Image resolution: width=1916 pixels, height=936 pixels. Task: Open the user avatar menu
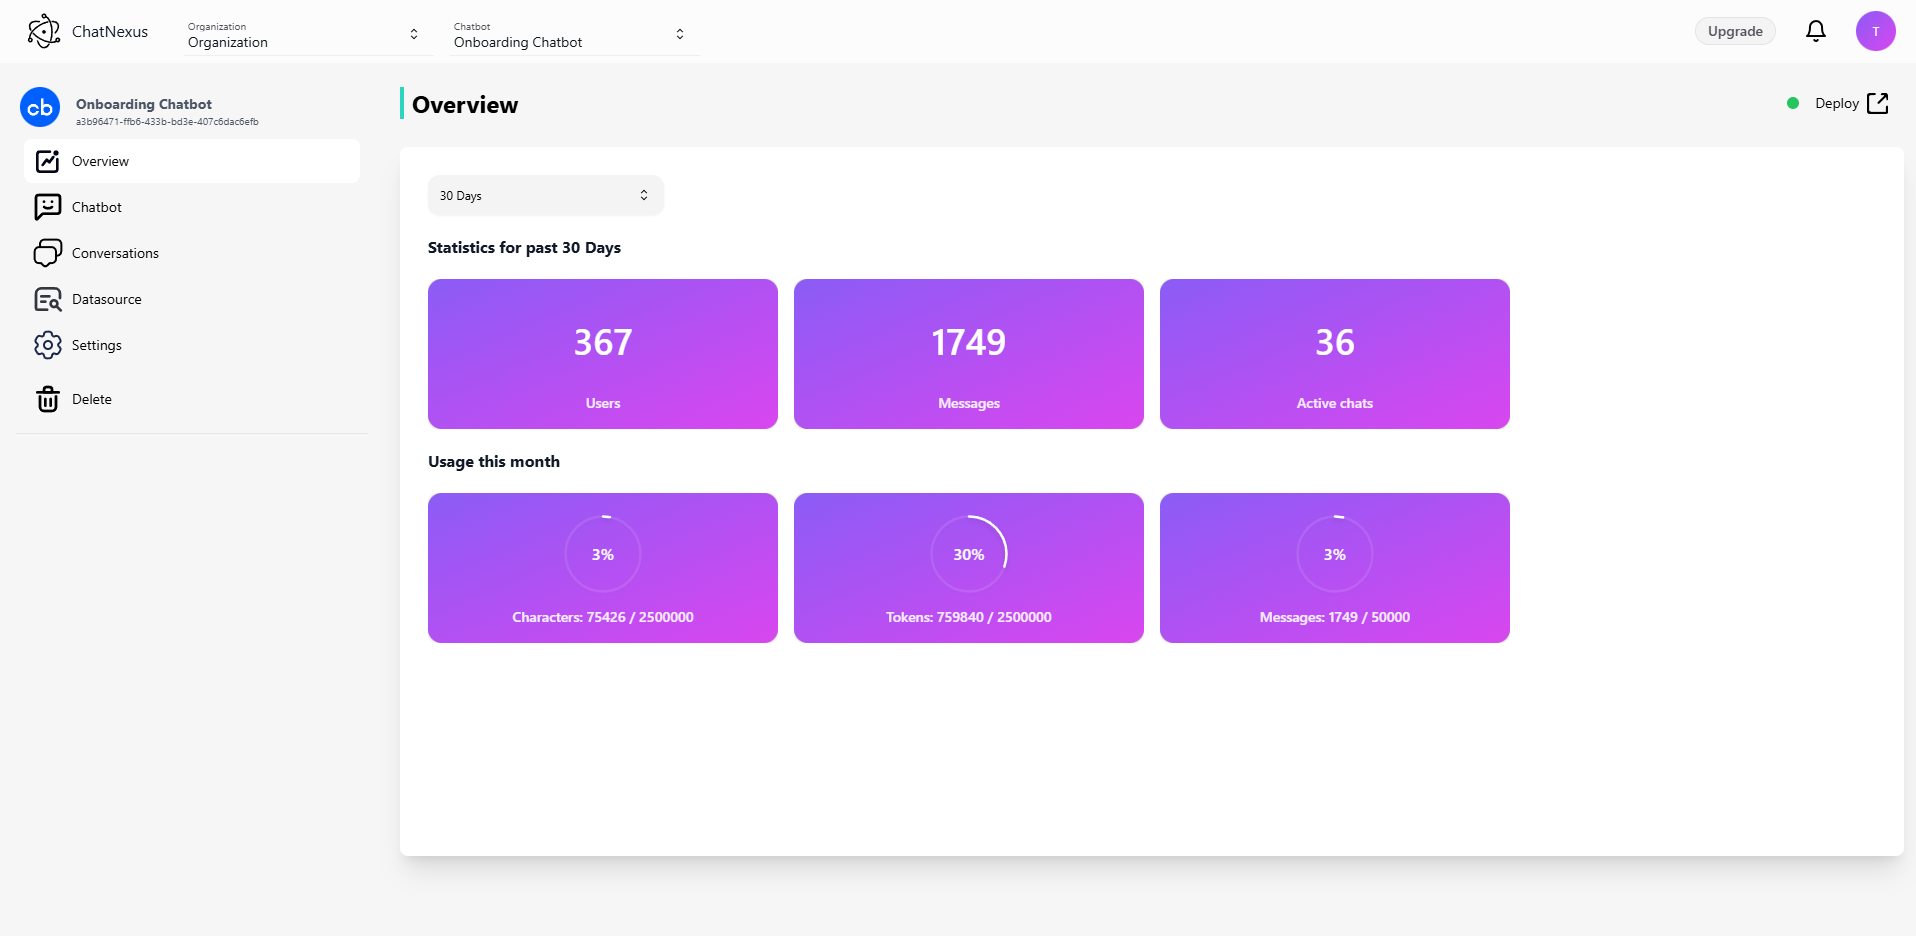pos(1875,31)
